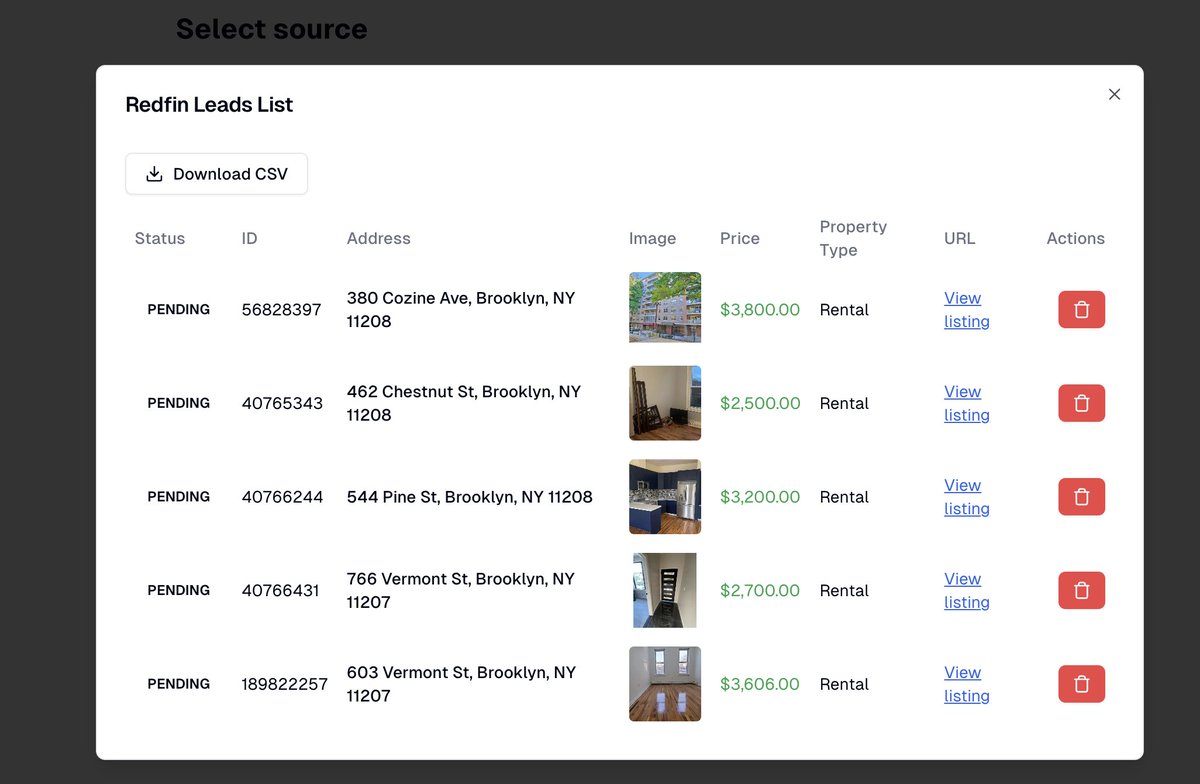The image size is (1200, 784).
Task: Click PENDING status for lead 40766431
Action: click(179, 590)
